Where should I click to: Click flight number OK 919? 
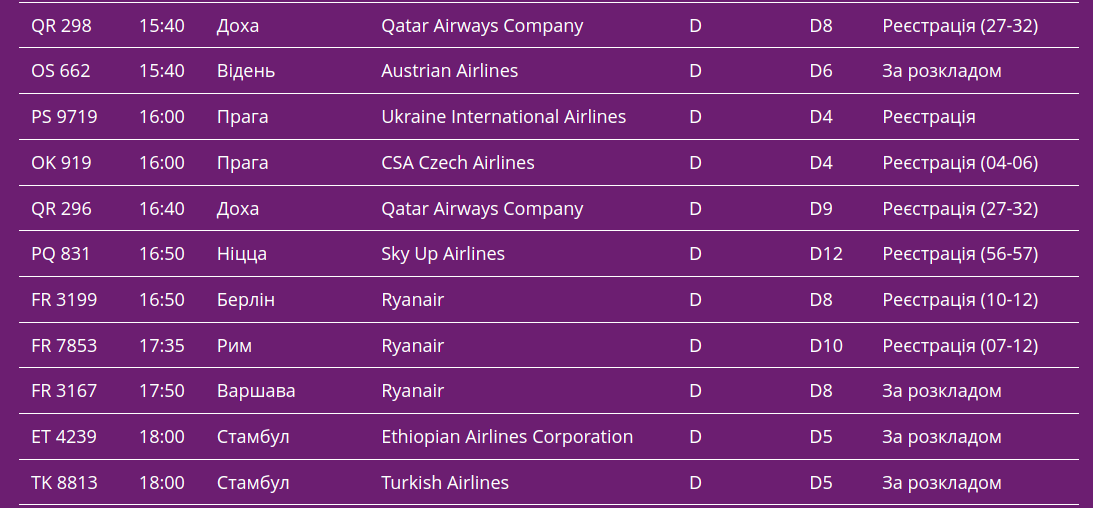60,163
